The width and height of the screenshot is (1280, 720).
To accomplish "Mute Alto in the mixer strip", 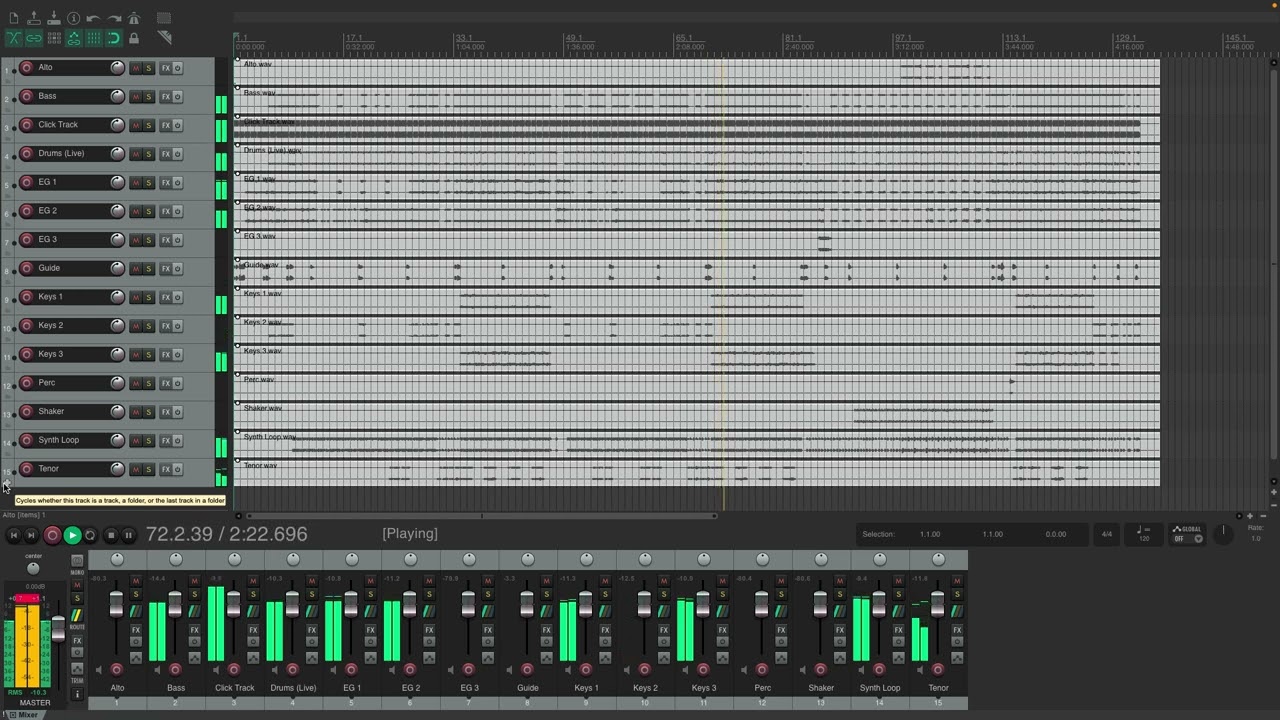I will 136,581.
